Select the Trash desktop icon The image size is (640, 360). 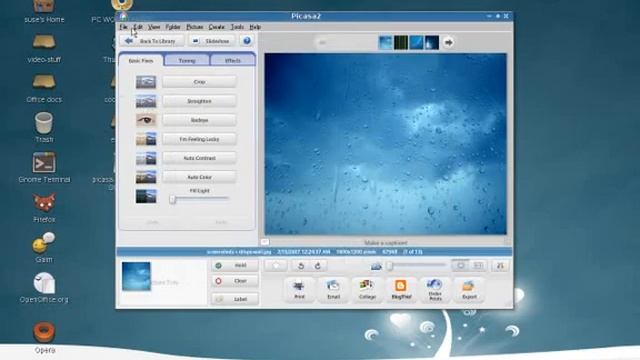[44, 128]
